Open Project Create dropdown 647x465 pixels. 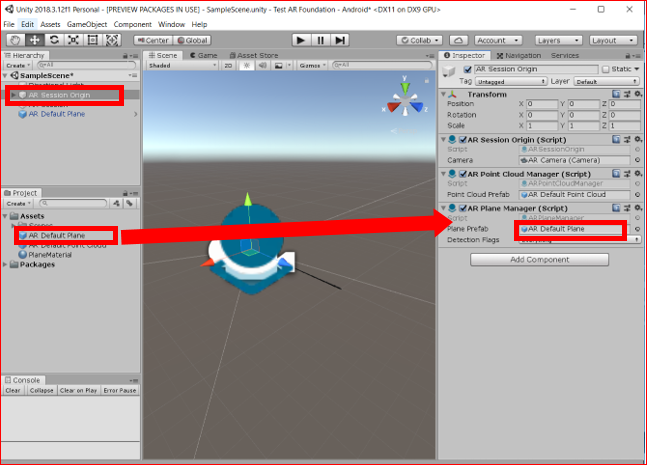tap(18, 203)
